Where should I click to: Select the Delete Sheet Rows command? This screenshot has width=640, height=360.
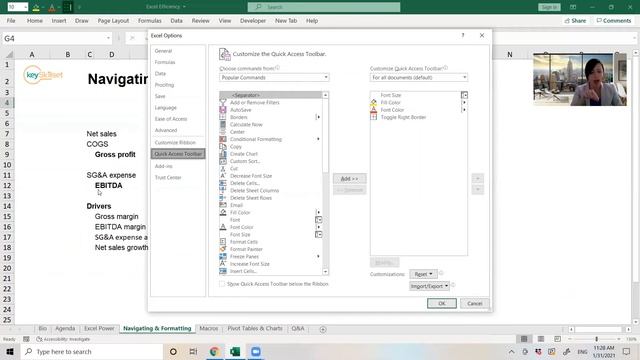[271, 198]
